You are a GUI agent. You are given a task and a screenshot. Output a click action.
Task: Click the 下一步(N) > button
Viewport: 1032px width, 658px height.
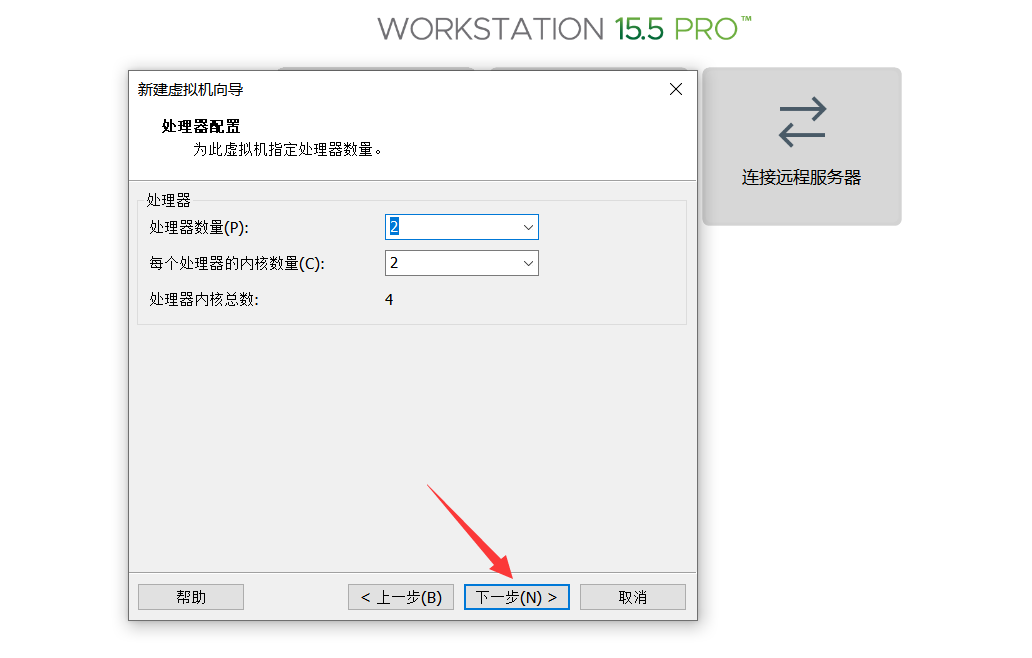(x=517, y=597)
